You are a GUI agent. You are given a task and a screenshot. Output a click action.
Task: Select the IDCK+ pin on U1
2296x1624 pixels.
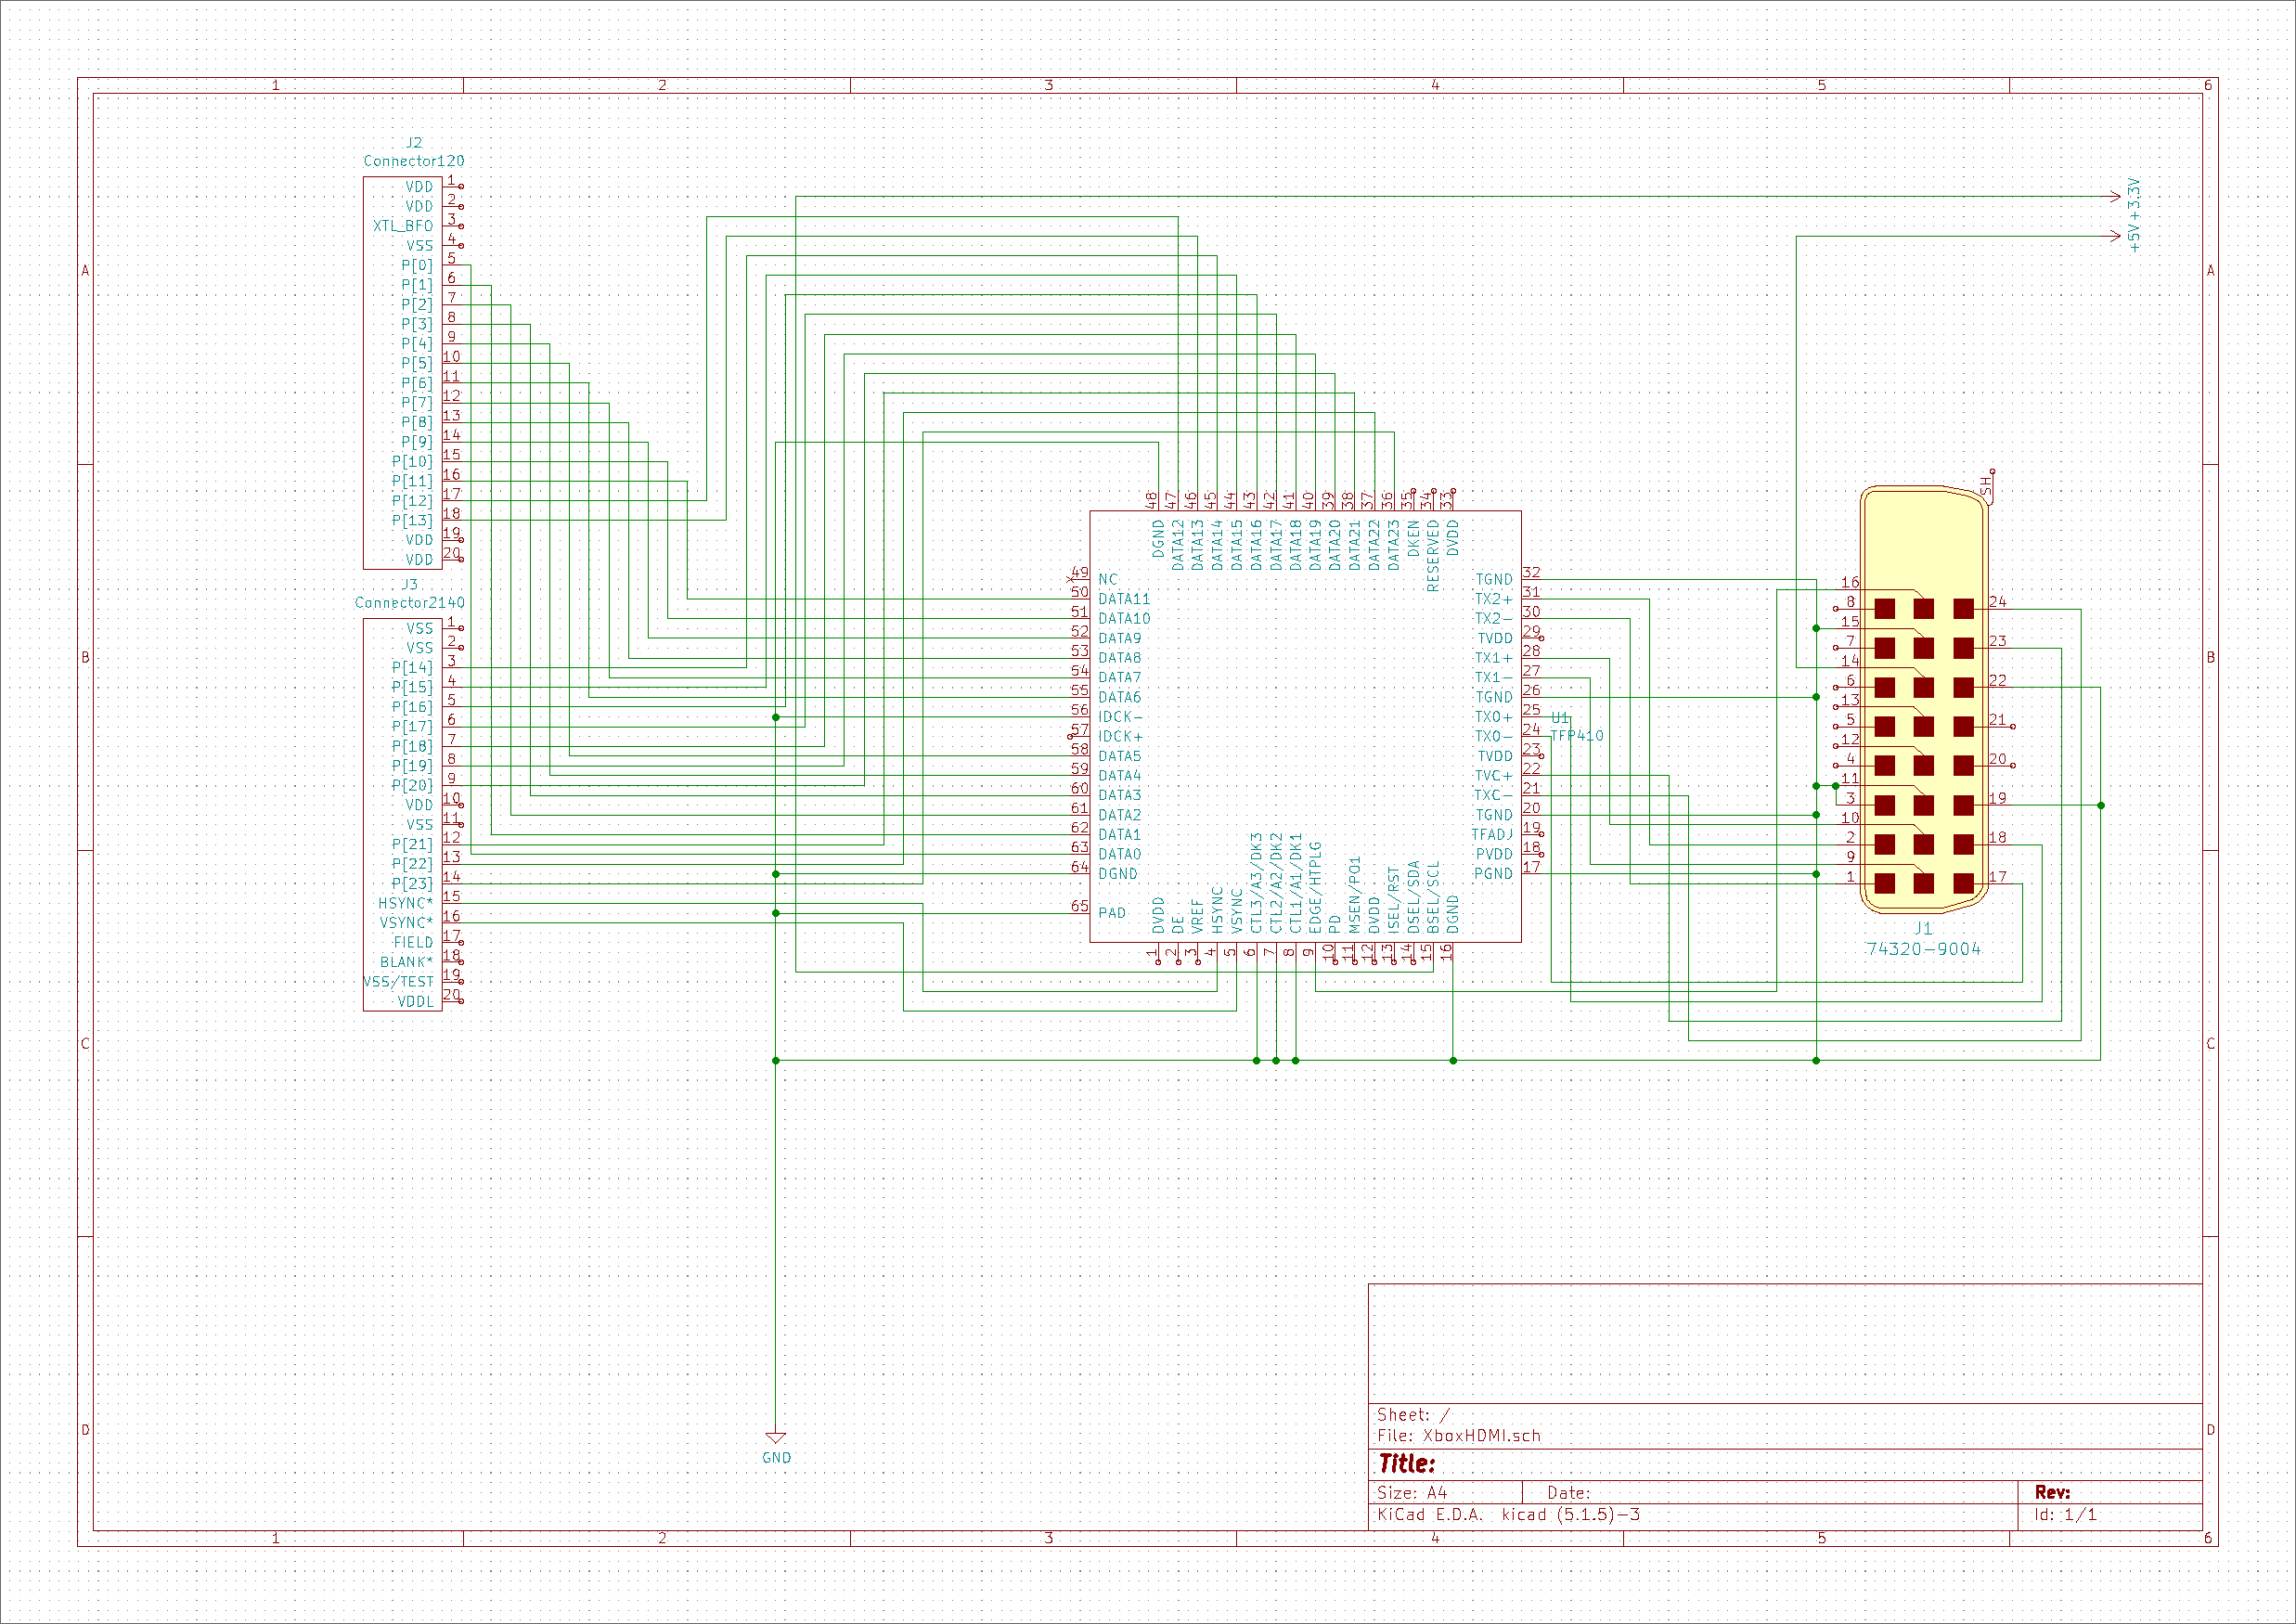pyautogui.click(x=1120, y=736)
